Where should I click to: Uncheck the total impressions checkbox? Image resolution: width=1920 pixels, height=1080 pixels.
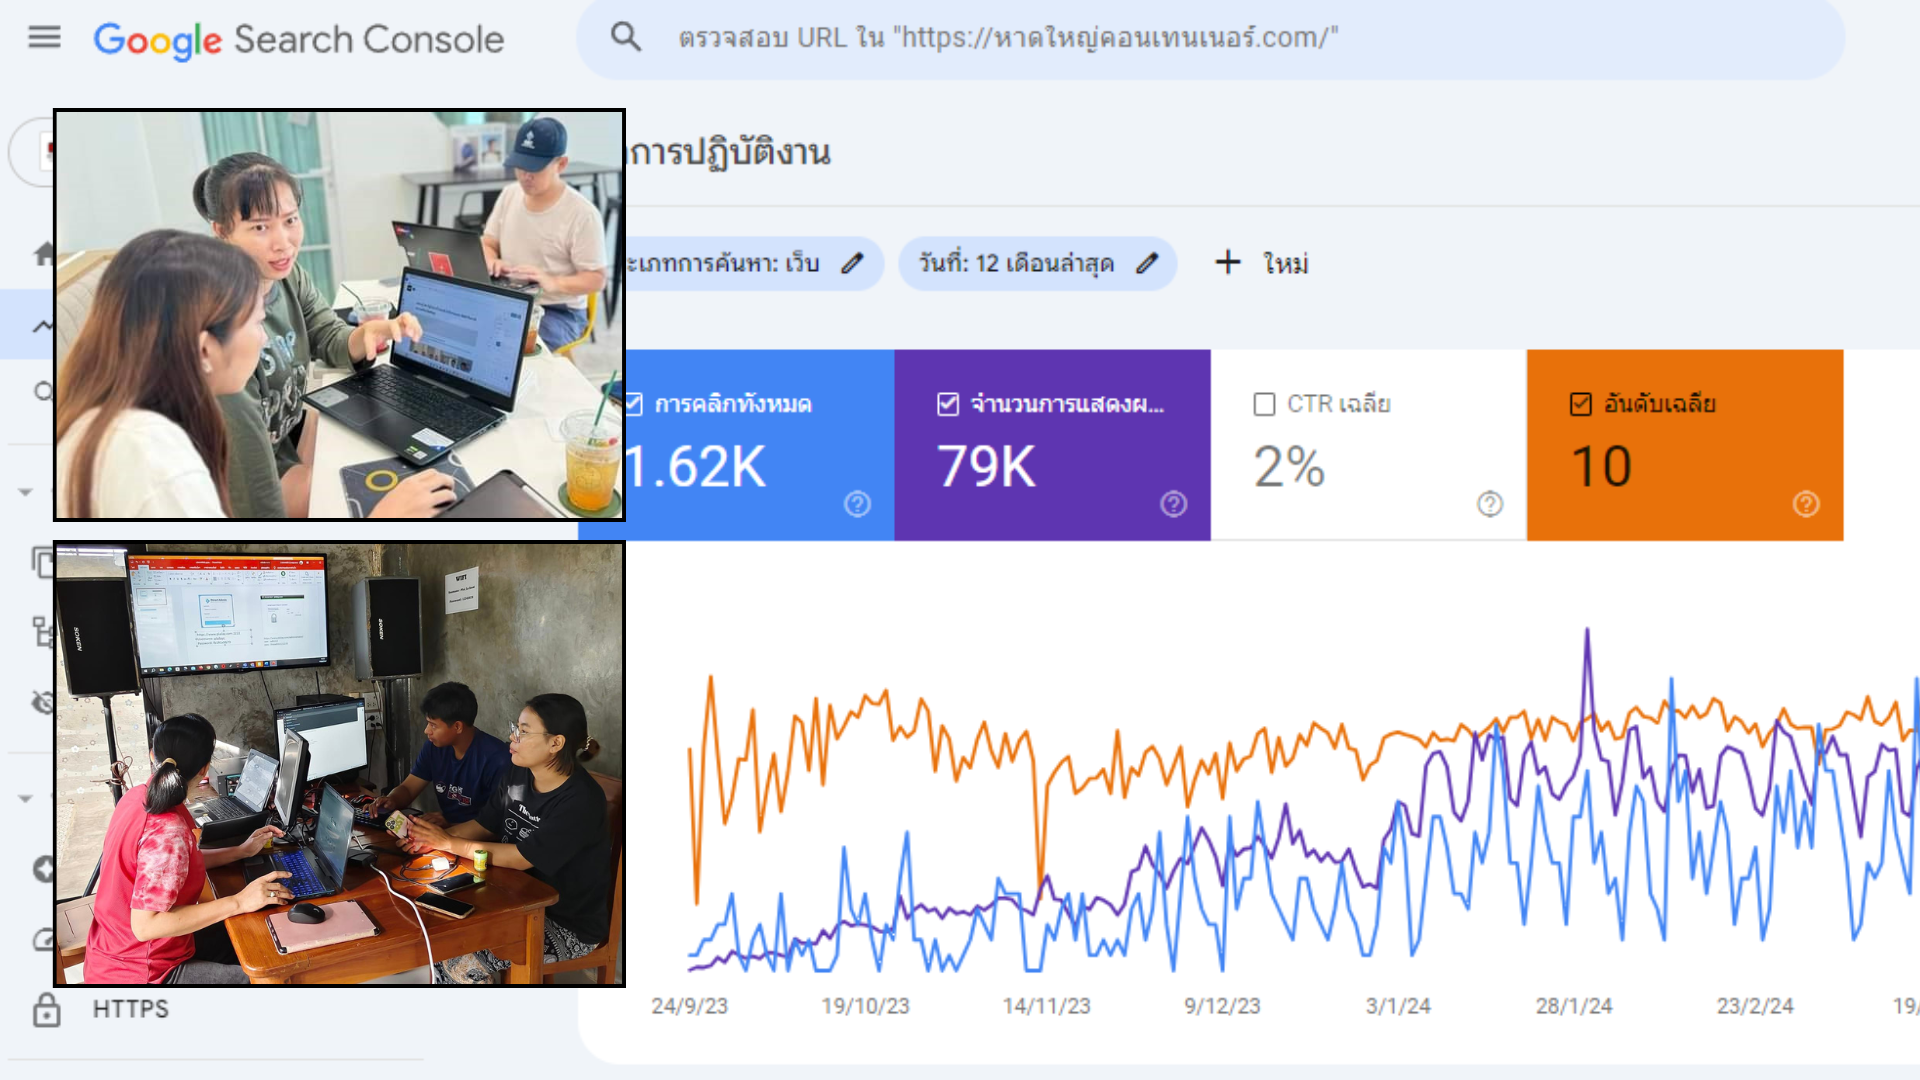click(948, 404)
